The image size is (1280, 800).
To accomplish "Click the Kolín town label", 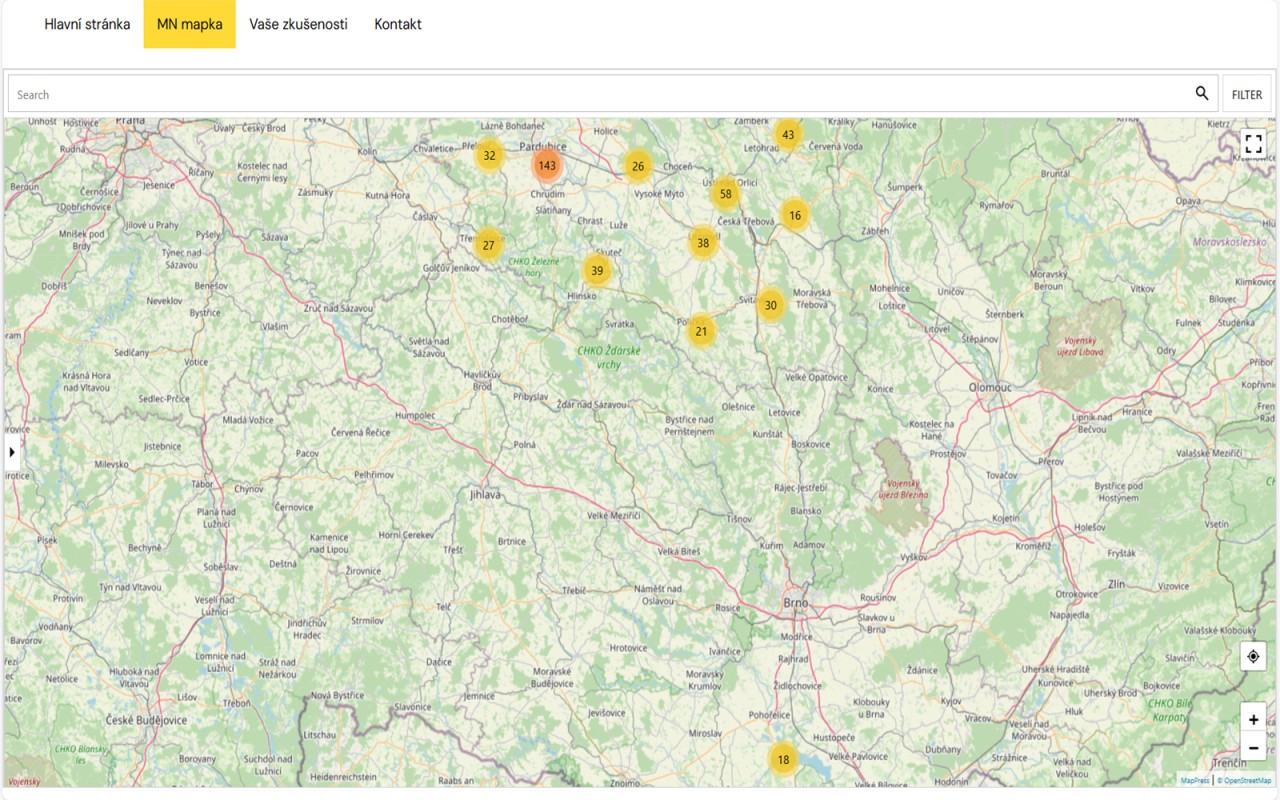I will pyautogui.click(x=367, y=151).
